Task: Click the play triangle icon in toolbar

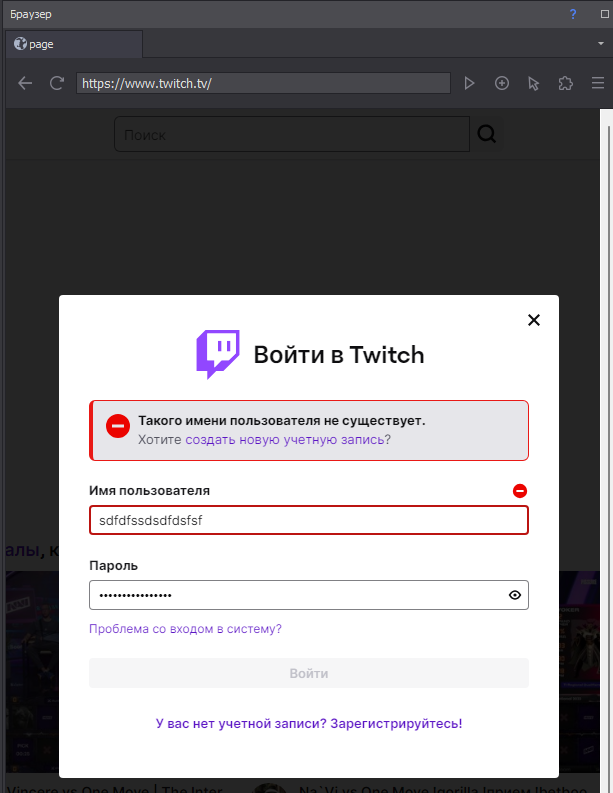Action: [469, 83]
